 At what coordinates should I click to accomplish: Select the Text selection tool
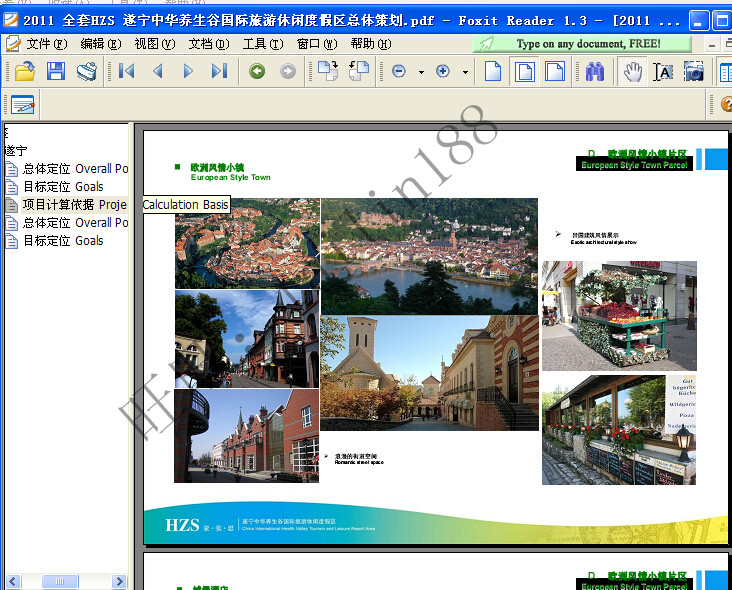[x=663, y=71]
